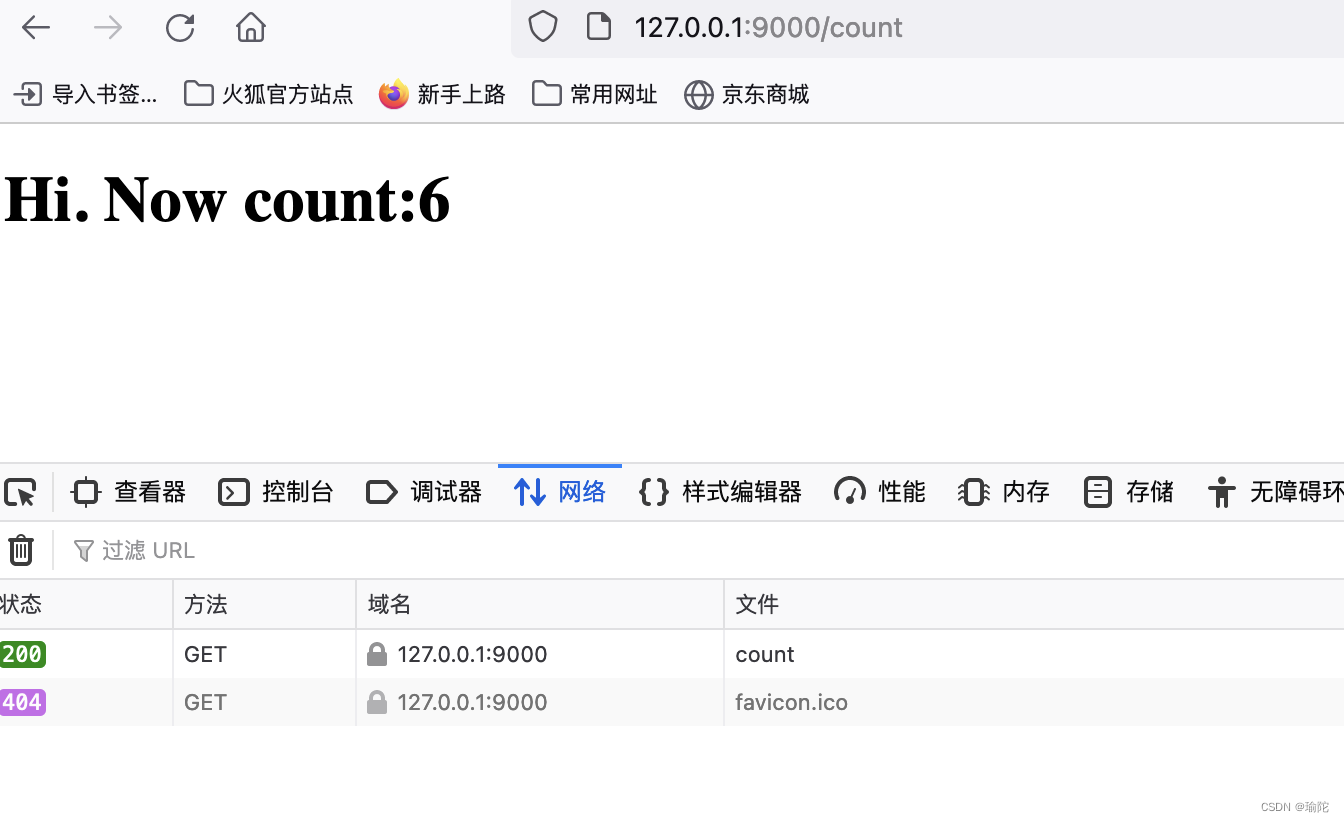
Task: Switch to the 控制台 console tab
Action: 276,492
